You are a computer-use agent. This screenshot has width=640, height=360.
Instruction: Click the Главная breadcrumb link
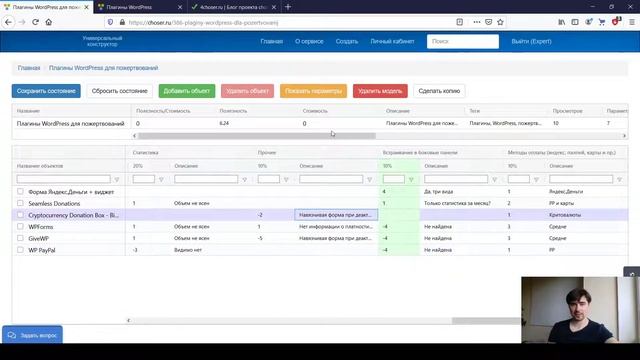[x=29, y=68]
